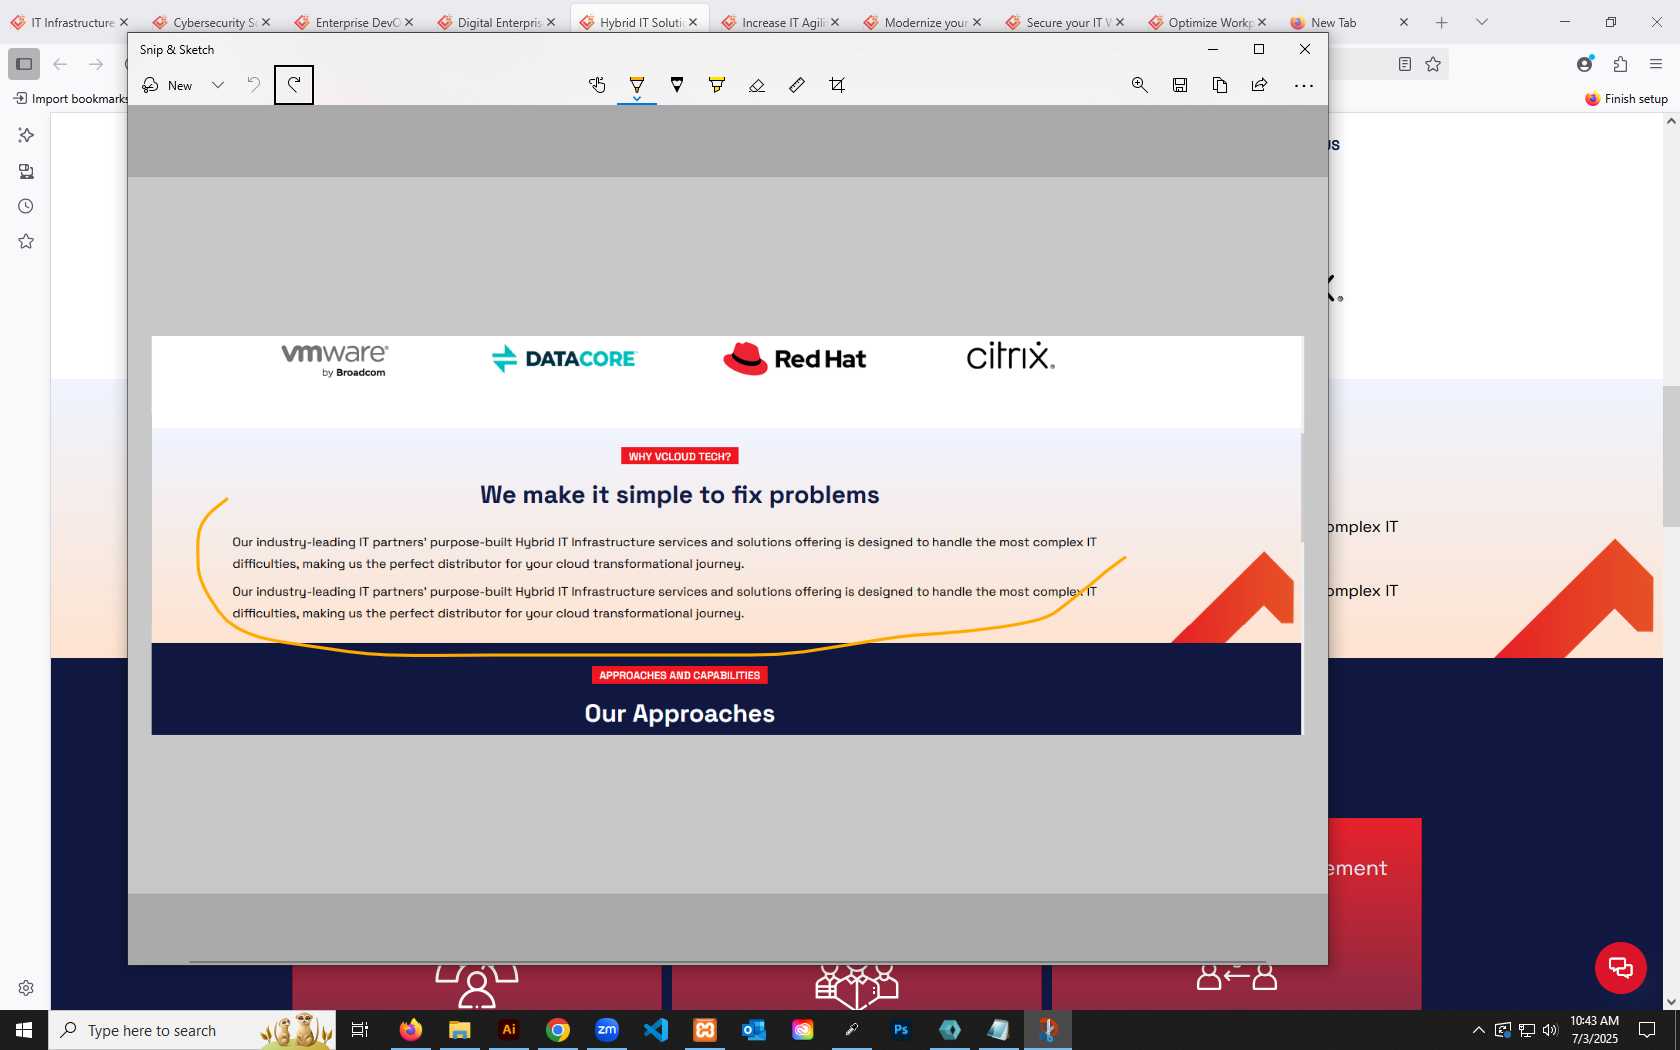Click the Type here to search box
This screenshot has width=1680, height=1050.
click(192, 1030)
